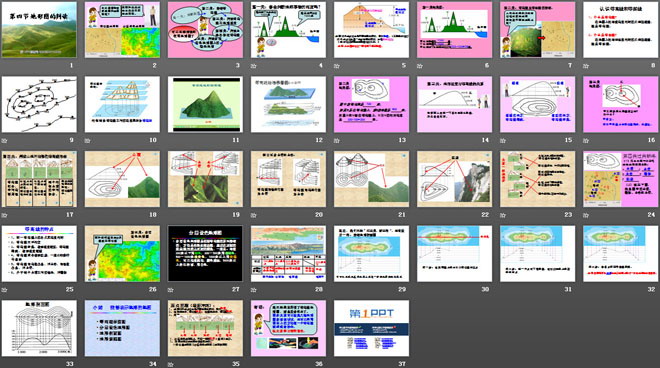Screen dimensions: 660x368
Task: Click the animation star icon under slide 8
Action: pyautogui.click(x=586, y=66)
